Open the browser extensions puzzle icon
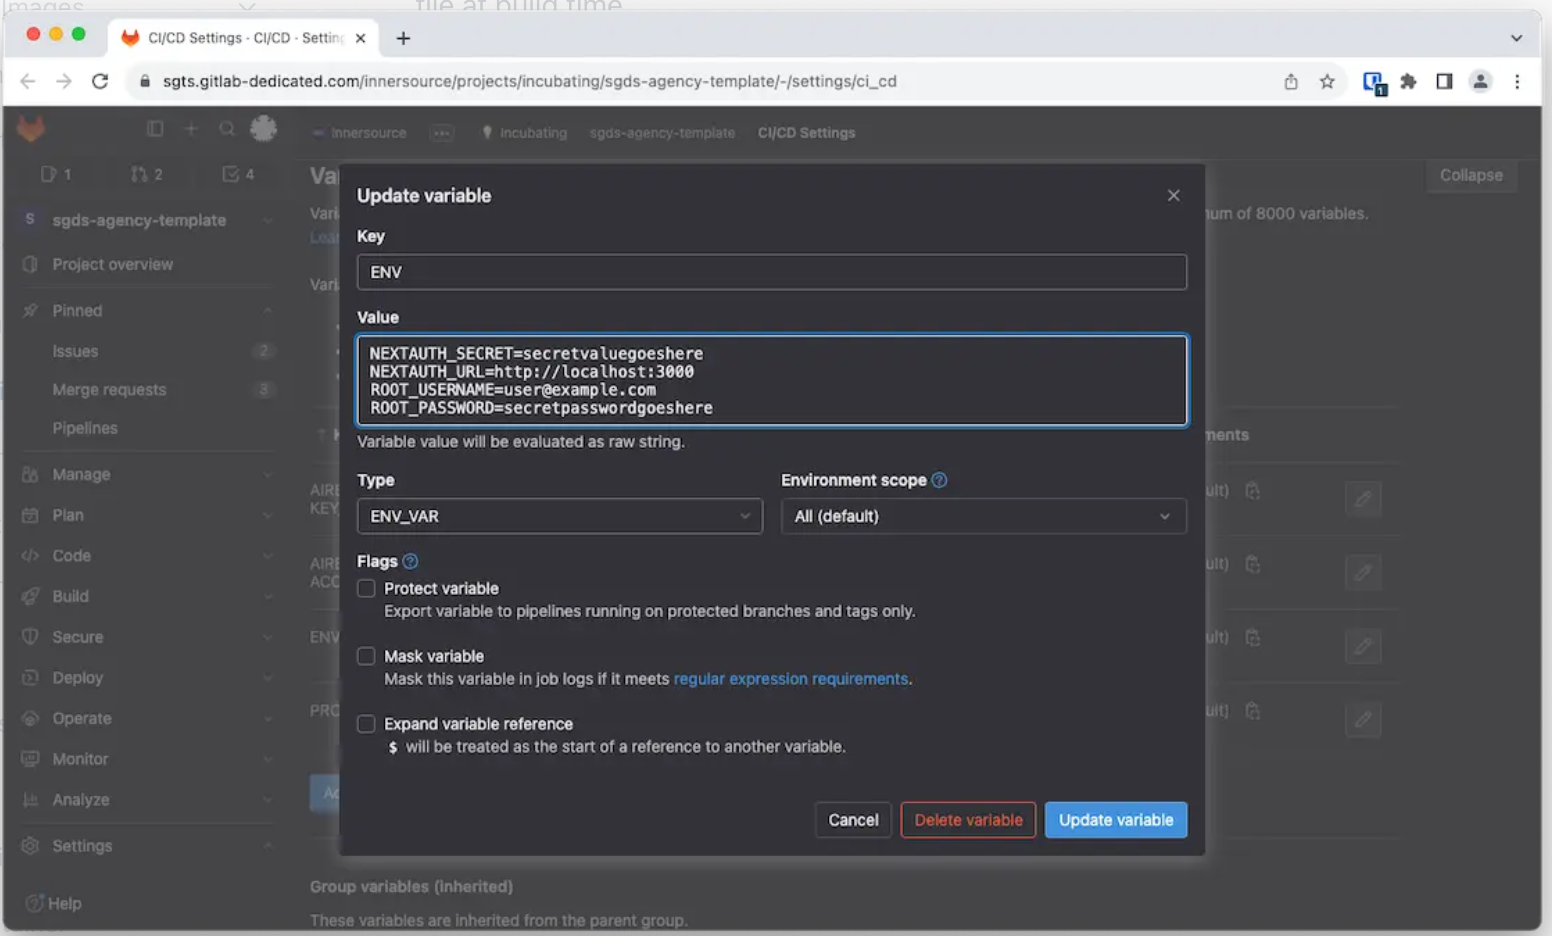This screenshot has height=936, width=1552. 1408,82
